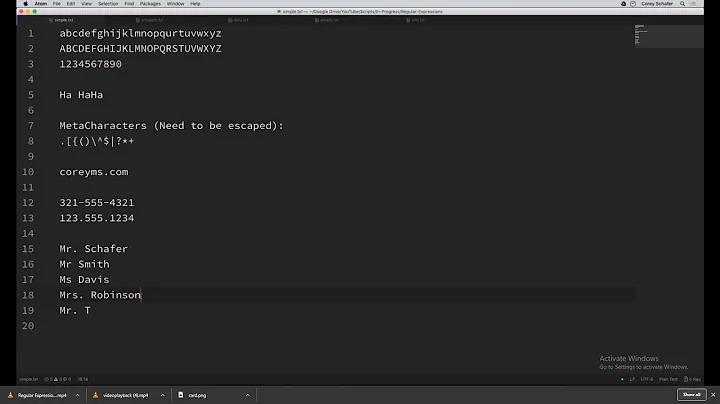Open the Atom application menu
Viewport: 720px width, 404px height.
point(41,4)
